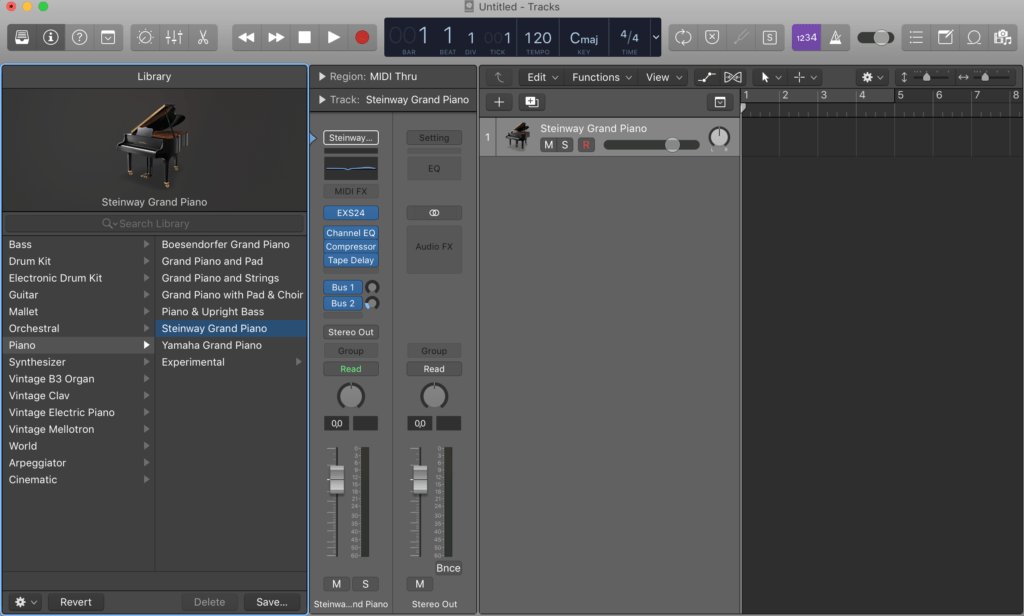The height and width of the screenshot is (616, 1024).
Task: Open the Edit menu in Tracks area
Action: click(x=542, y=77)
